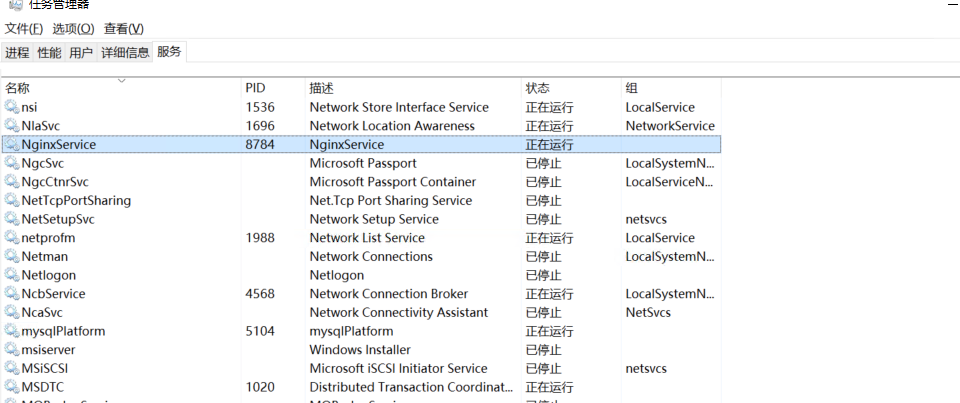
Task: Select the netprofm service name
Action: [x=48, y=238]
